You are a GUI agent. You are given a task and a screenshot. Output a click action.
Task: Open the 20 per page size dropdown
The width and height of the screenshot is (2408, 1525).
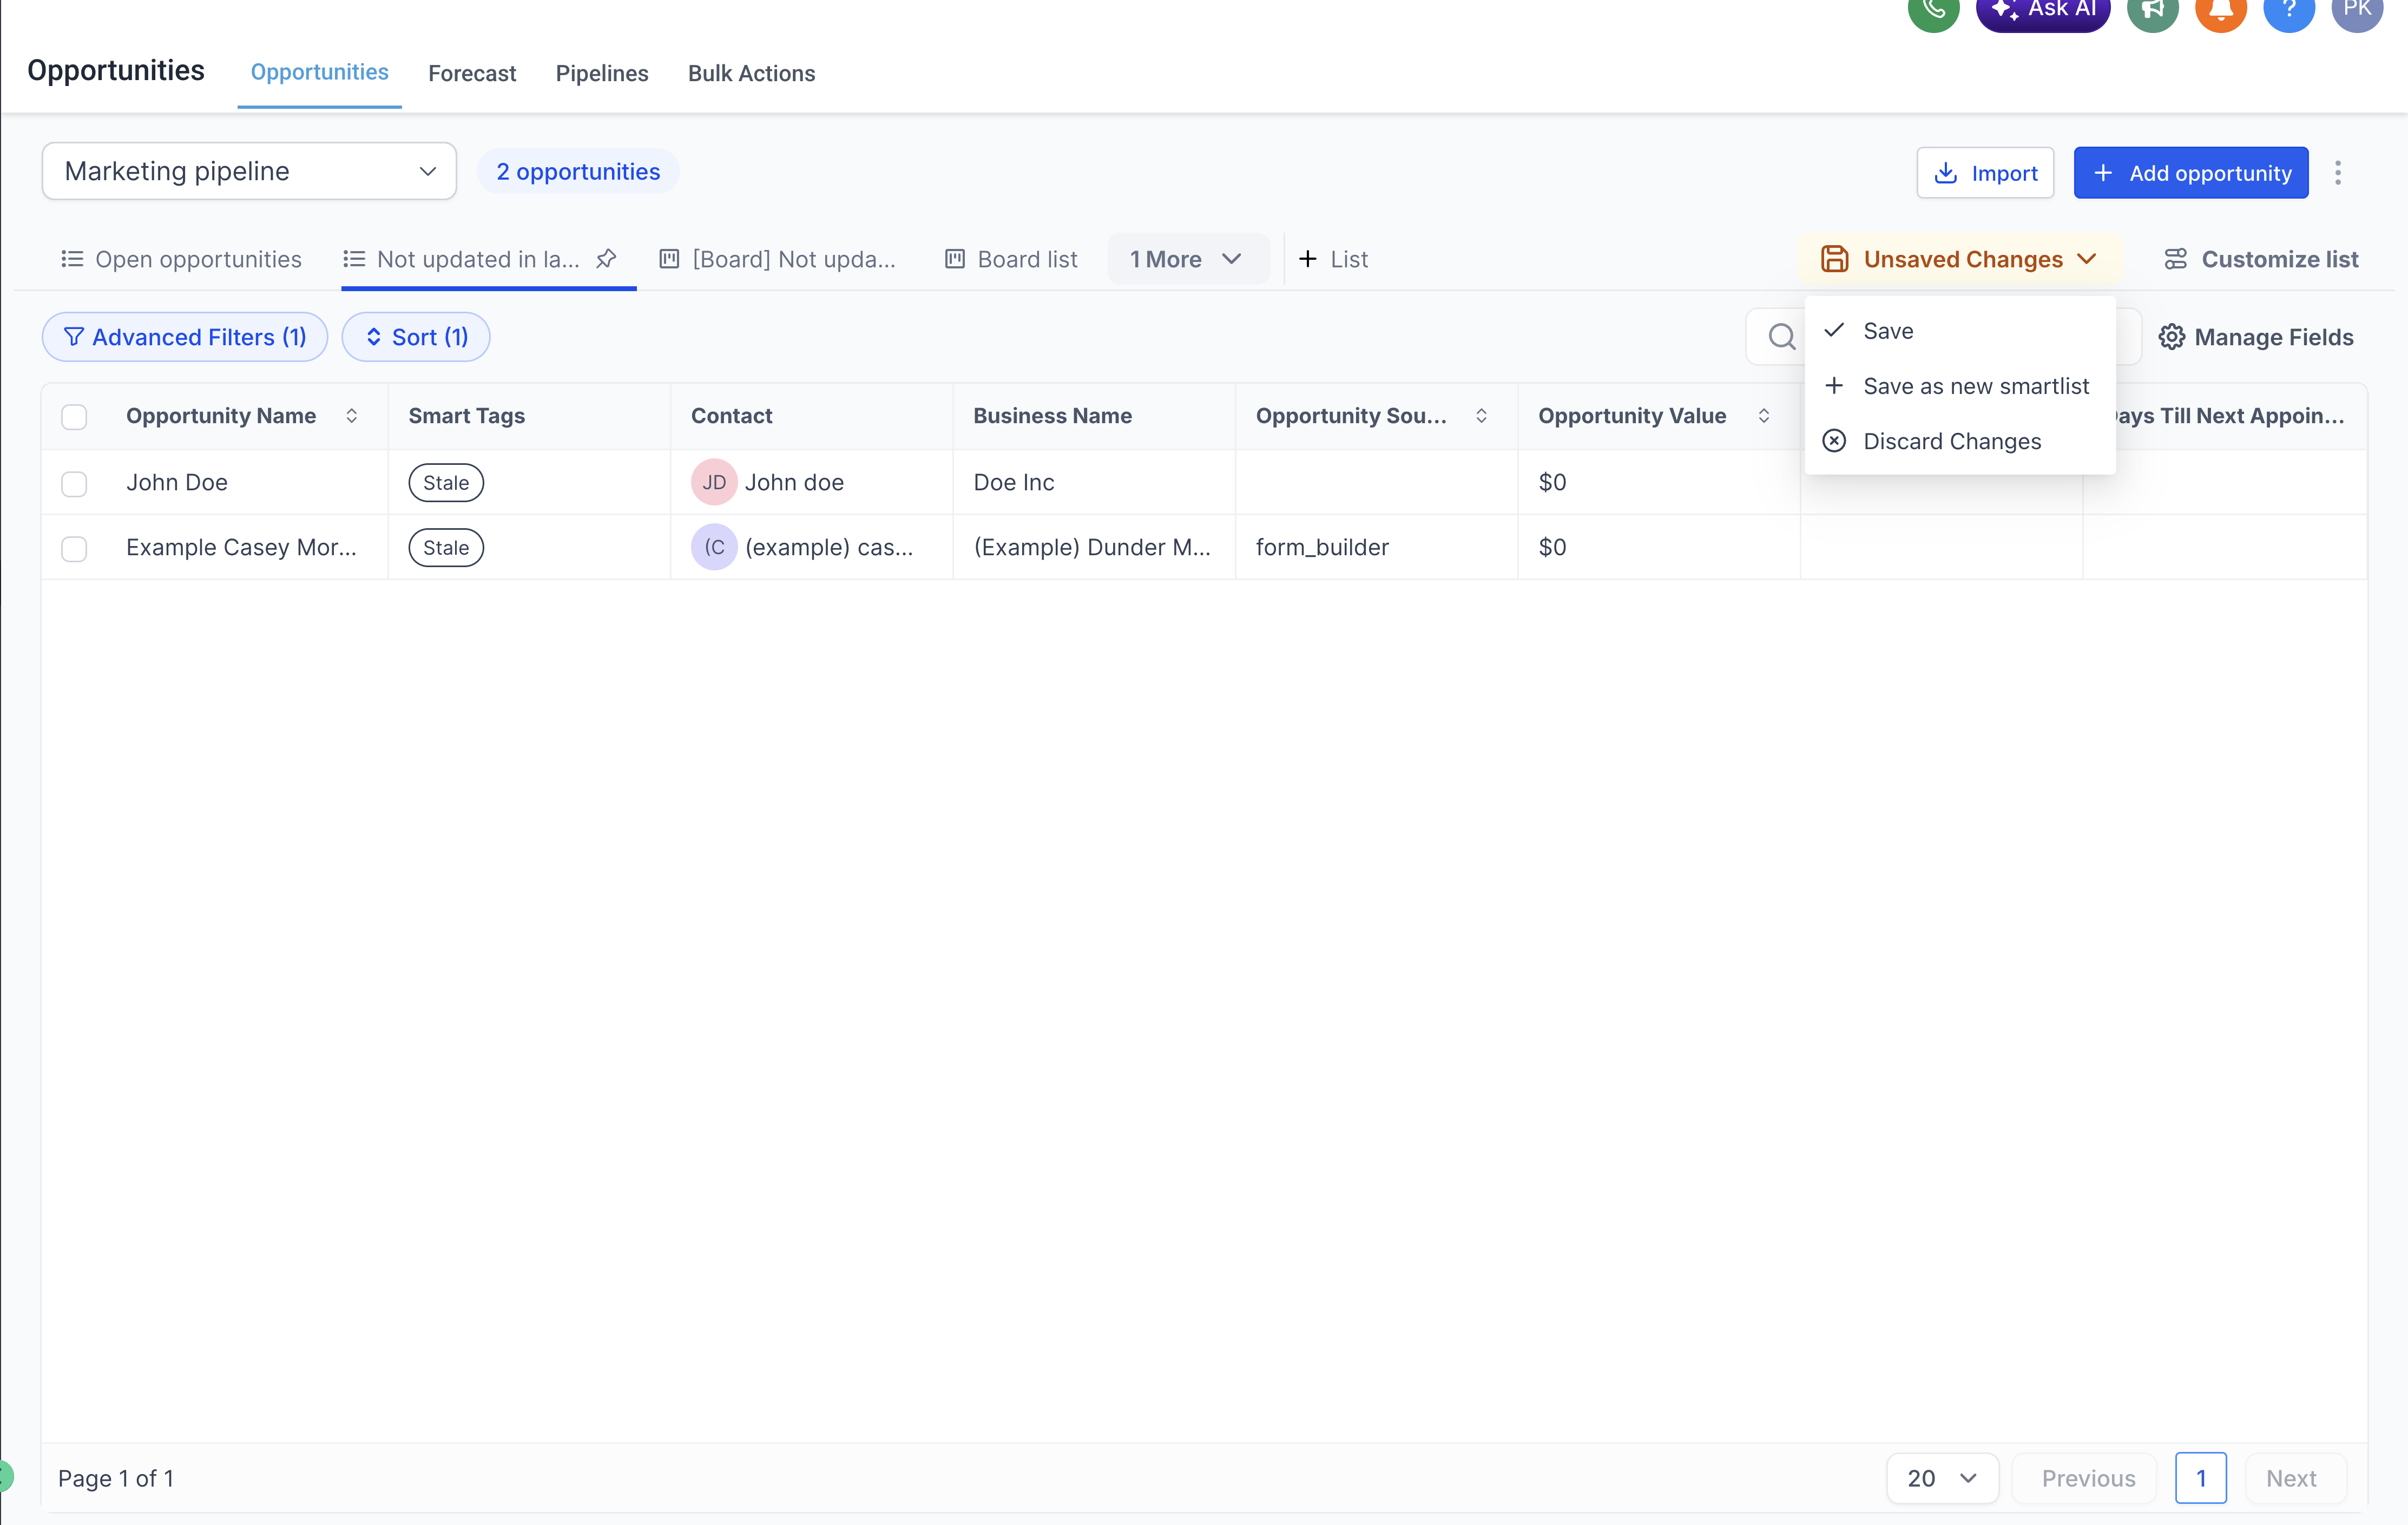[x=1941, y=1477]
